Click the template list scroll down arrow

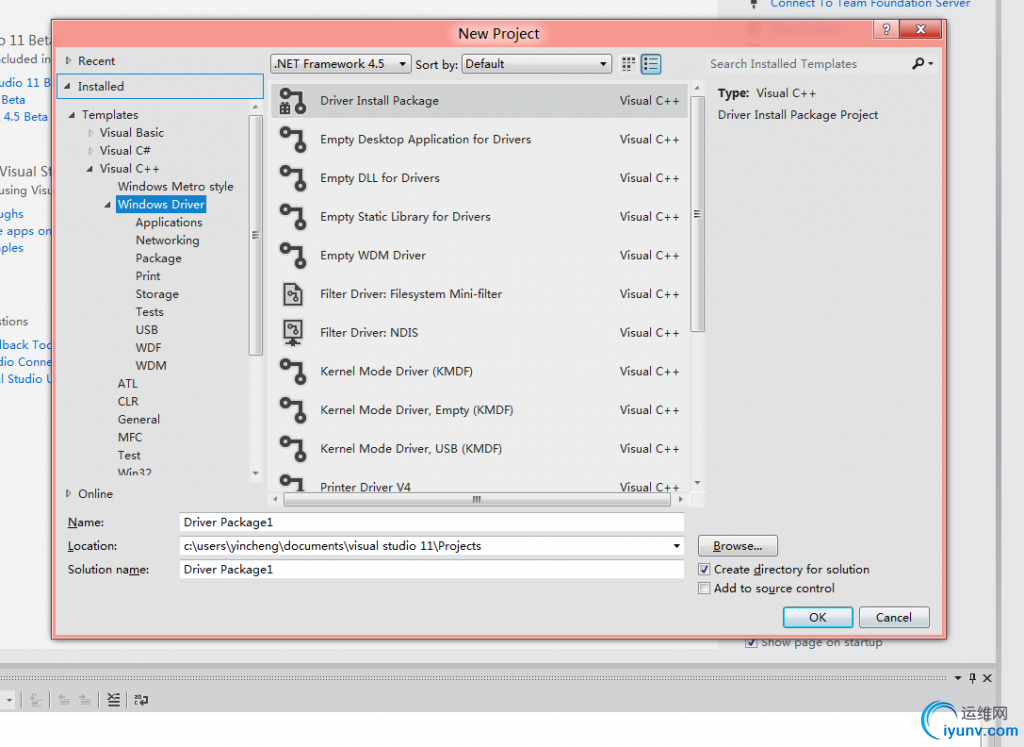pyautogui.click(x=697, y=483)
